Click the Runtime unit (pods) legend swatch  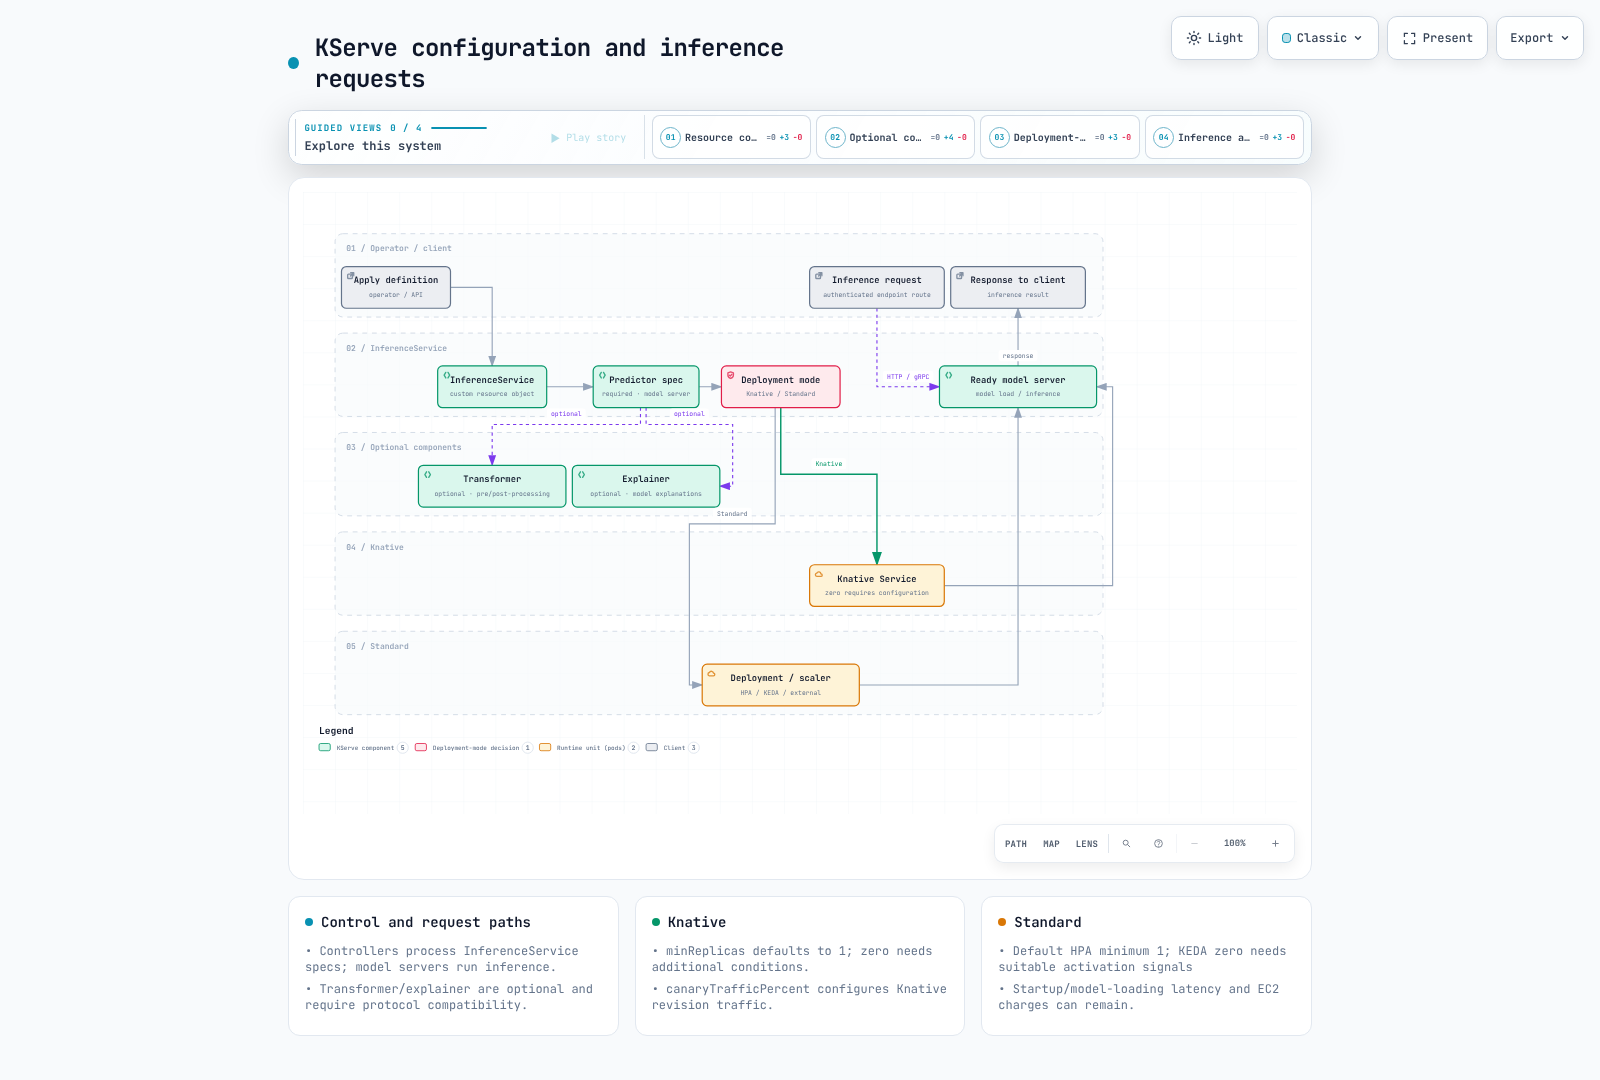pos(545,747)
